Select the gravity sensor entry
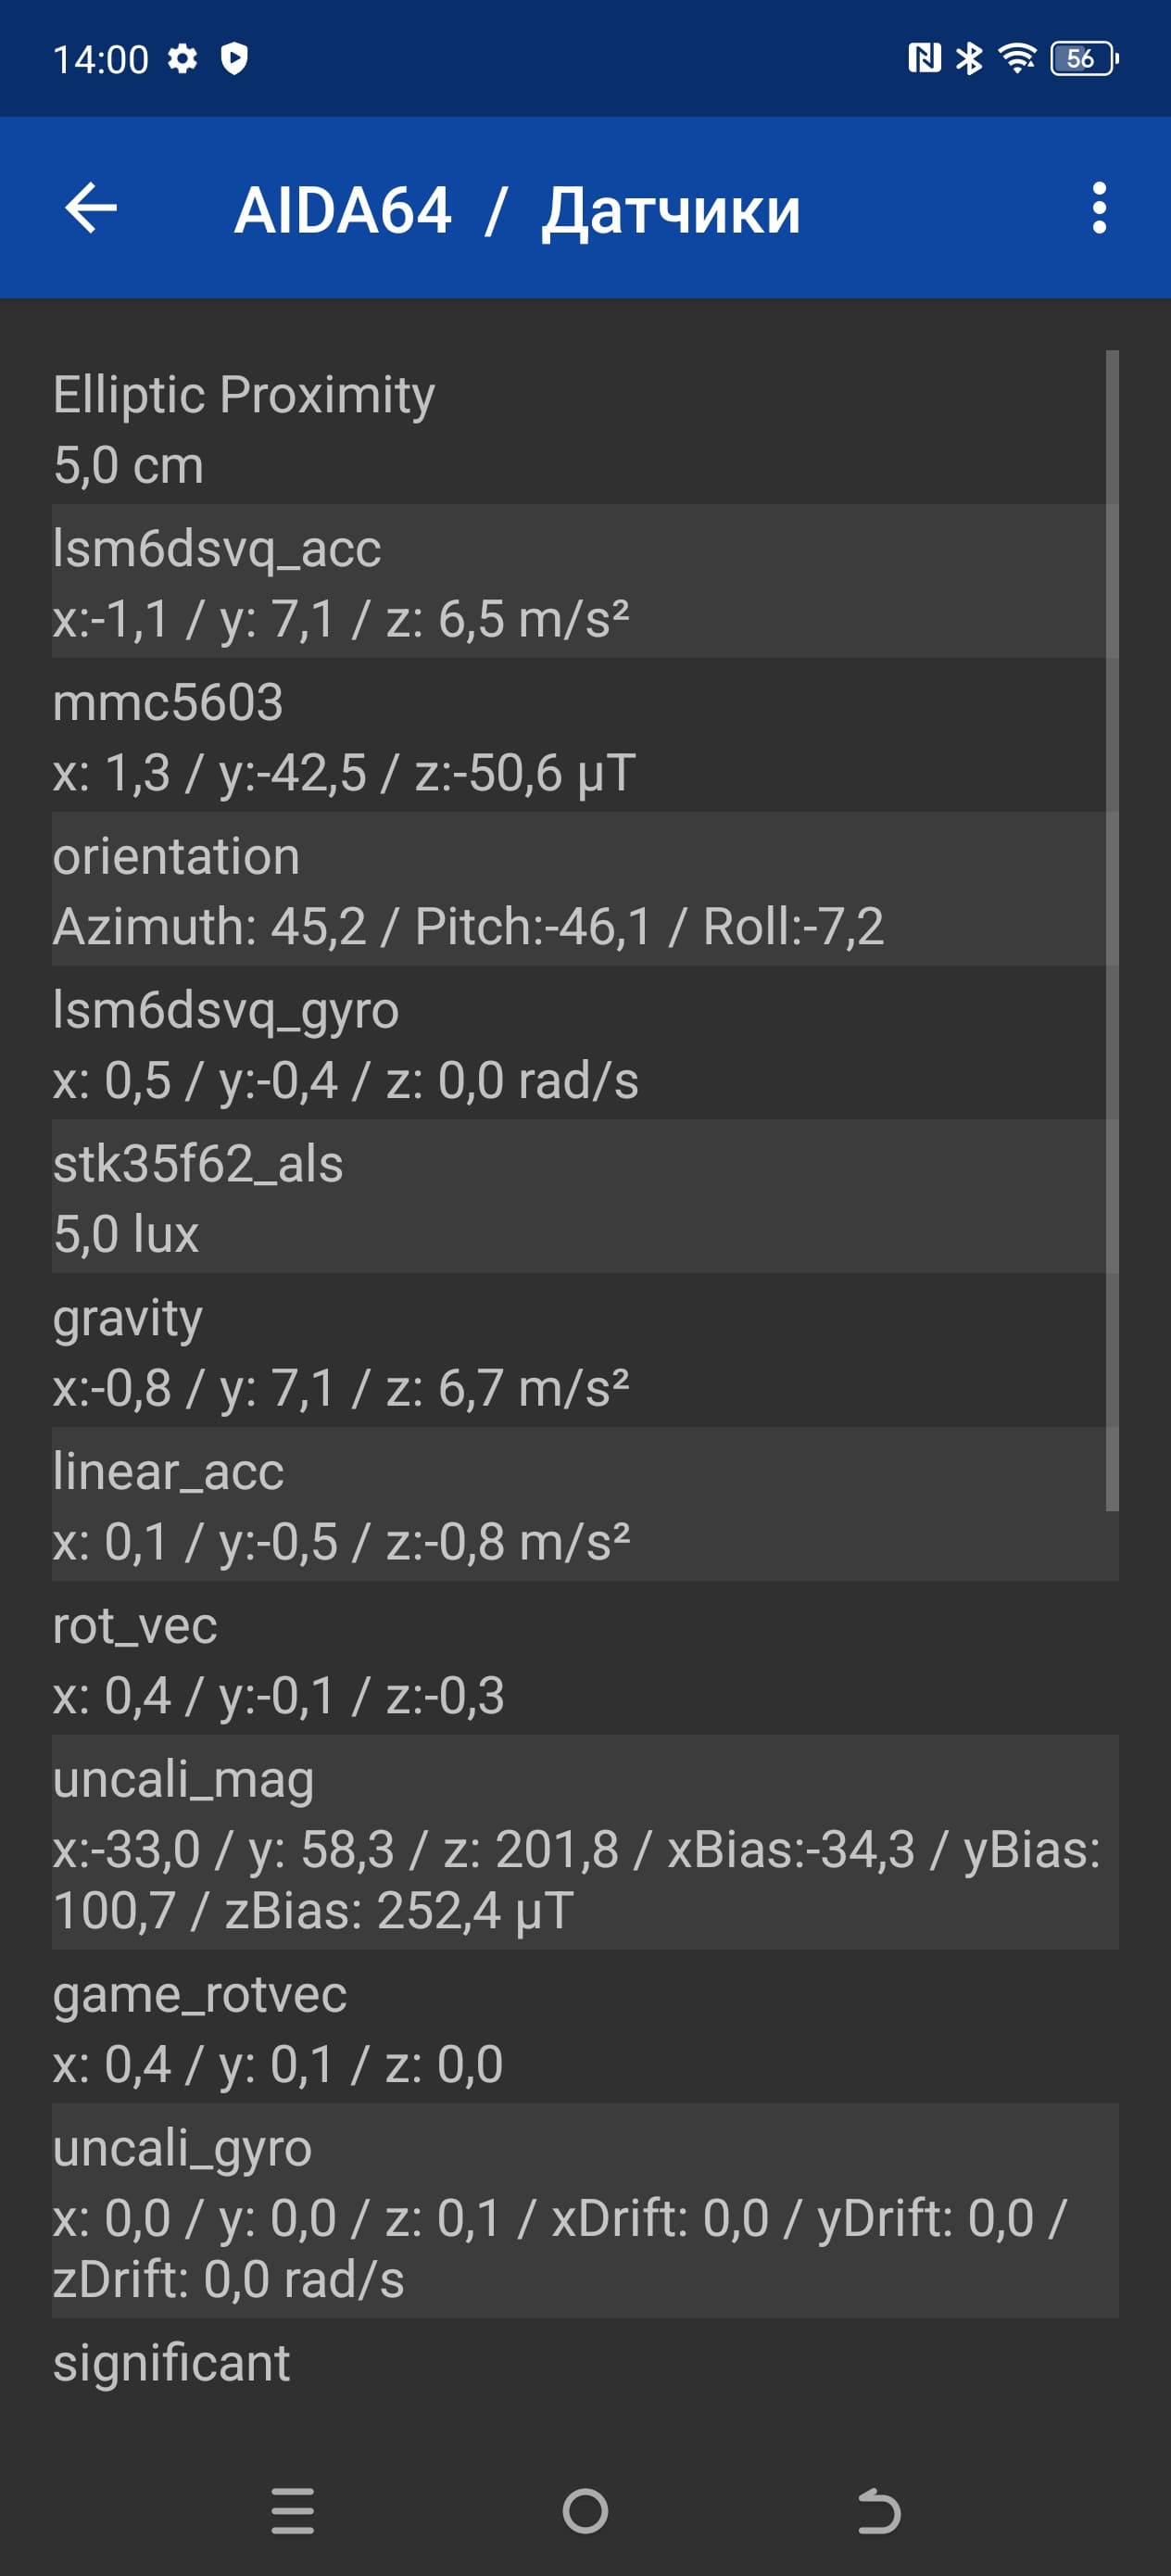Image resolution: width=1171 pixels, height=2576 pixels. point(580,1351)
